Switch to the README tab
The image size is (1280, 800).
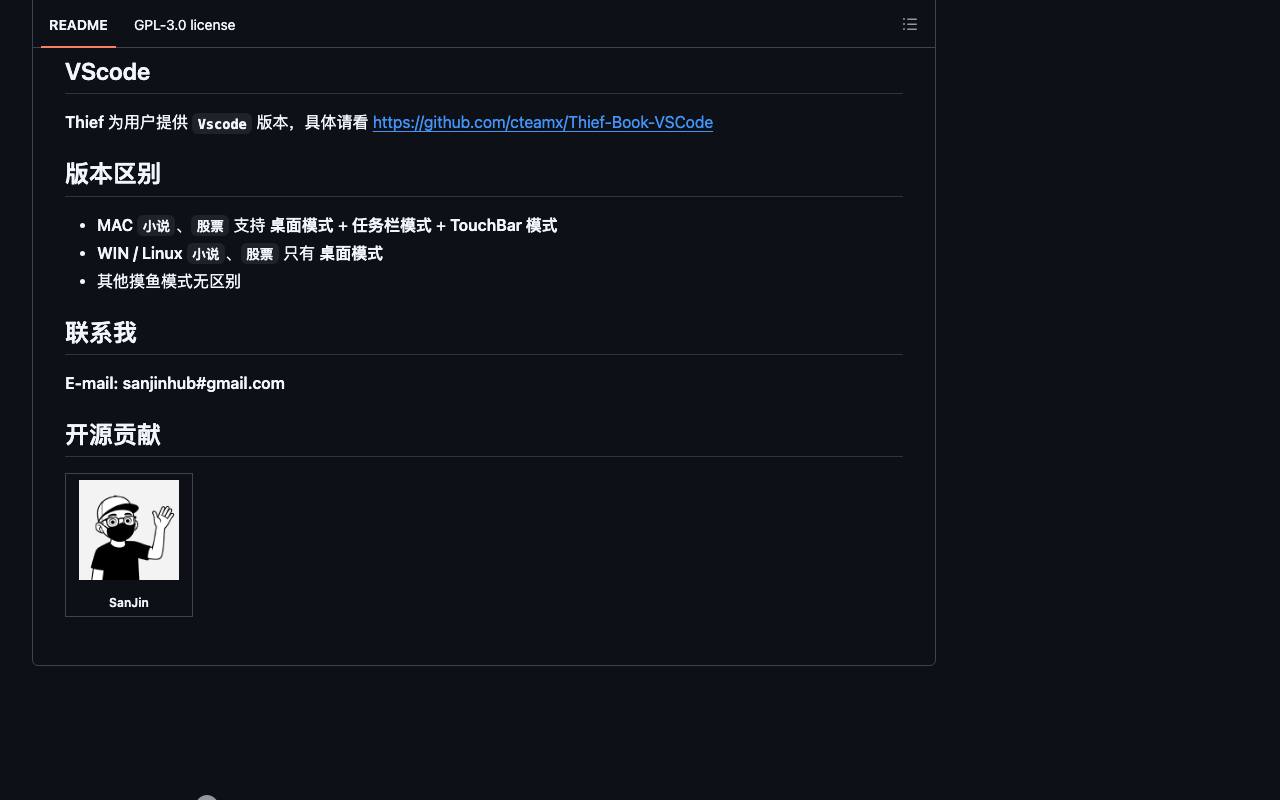tap(78, 25)
